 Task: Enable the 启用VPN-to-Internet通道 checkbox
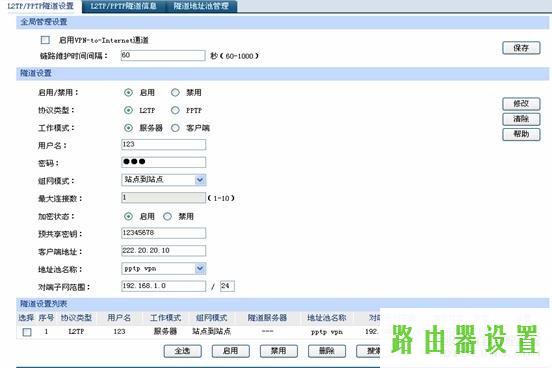coord(45,40)
